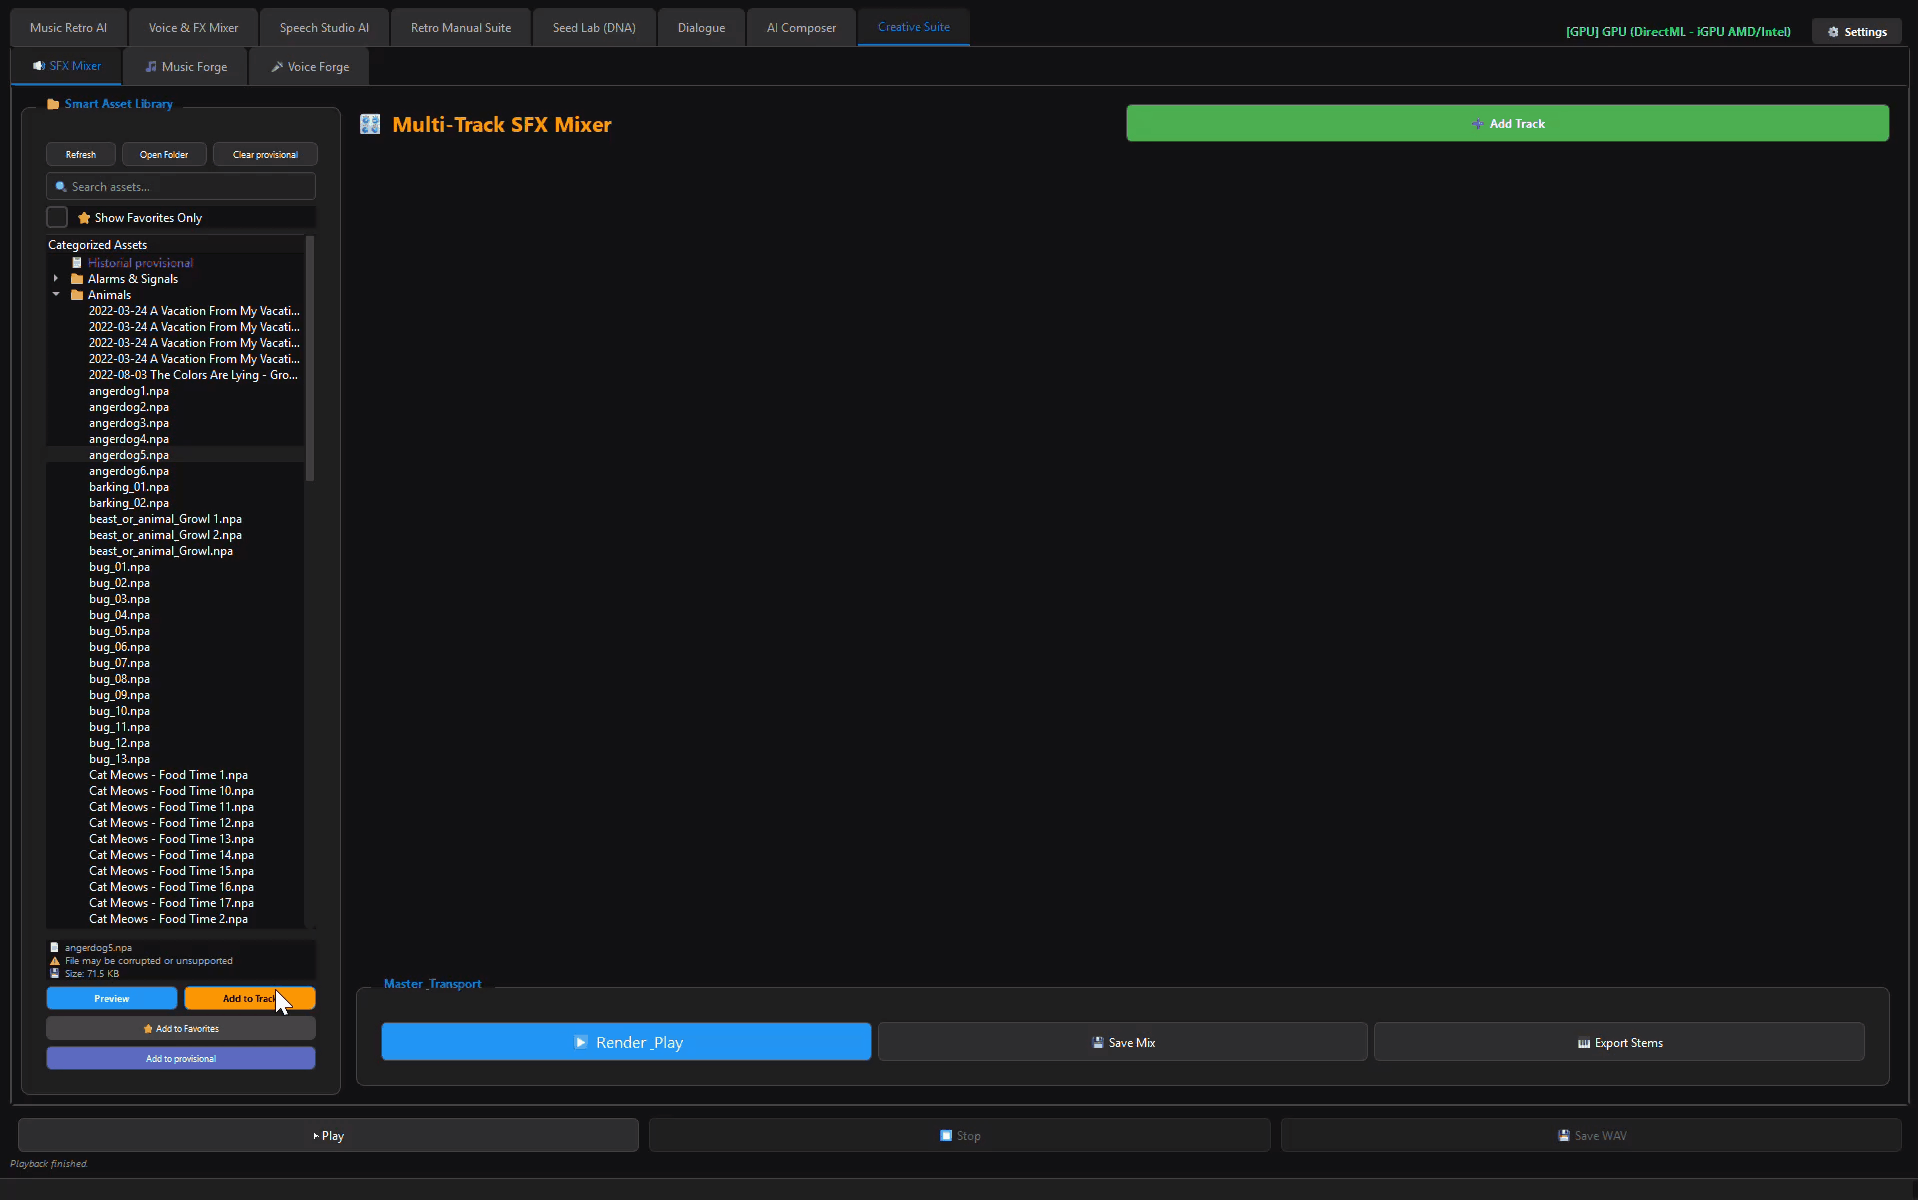The height and width of the screenshot is (1200, 1918).
Task: Click the microphone icon on Voice Forge tab
Action: [277, 67]
